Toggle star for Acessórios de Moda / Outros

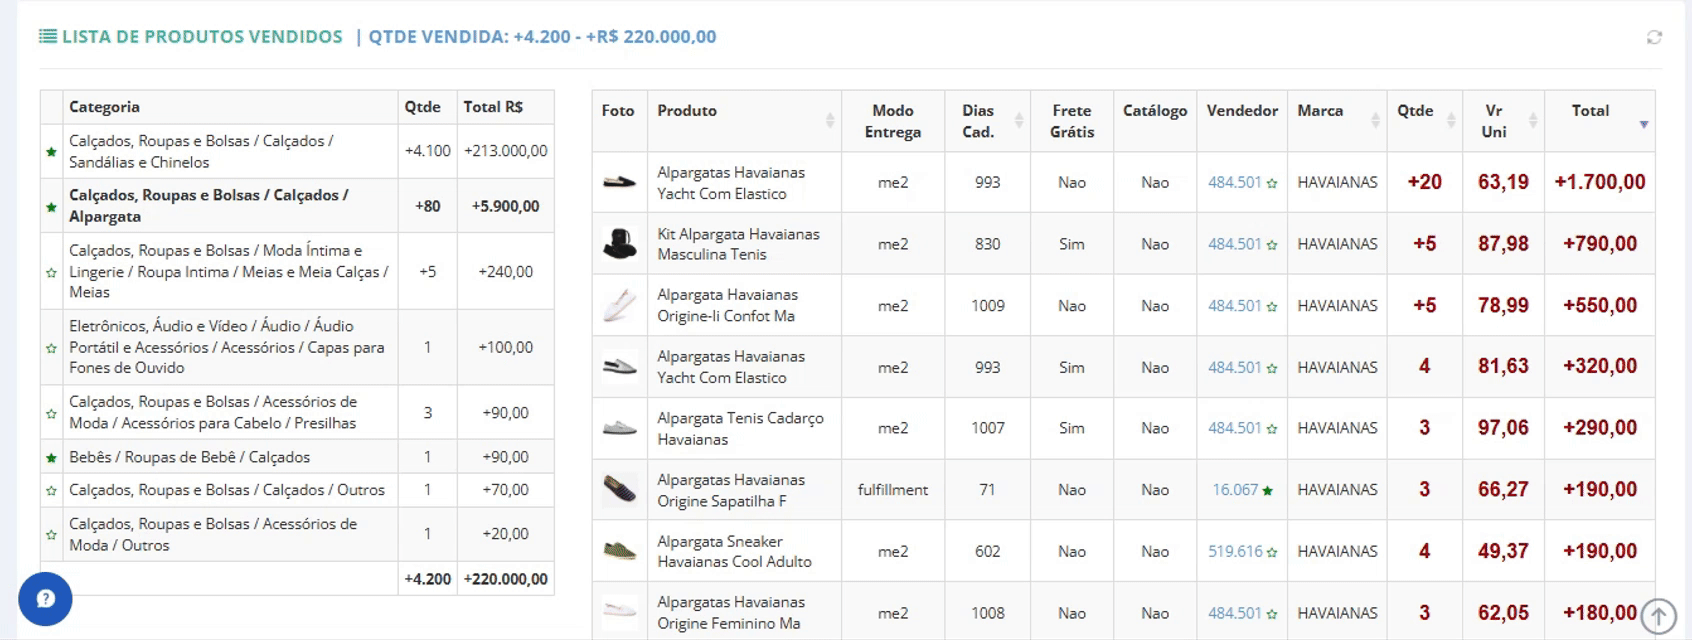click(51, 535)
